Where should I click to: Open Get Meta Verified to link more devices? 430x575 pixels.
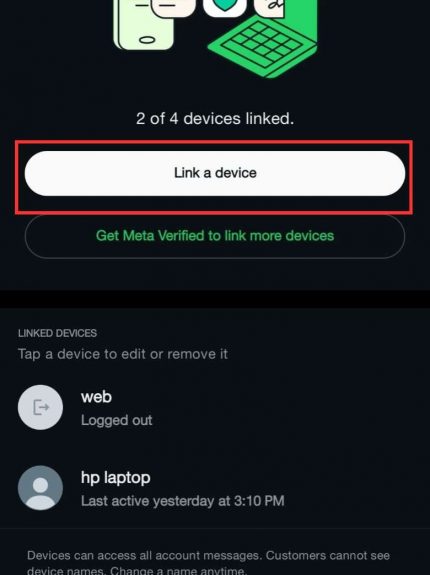(215, 236)
